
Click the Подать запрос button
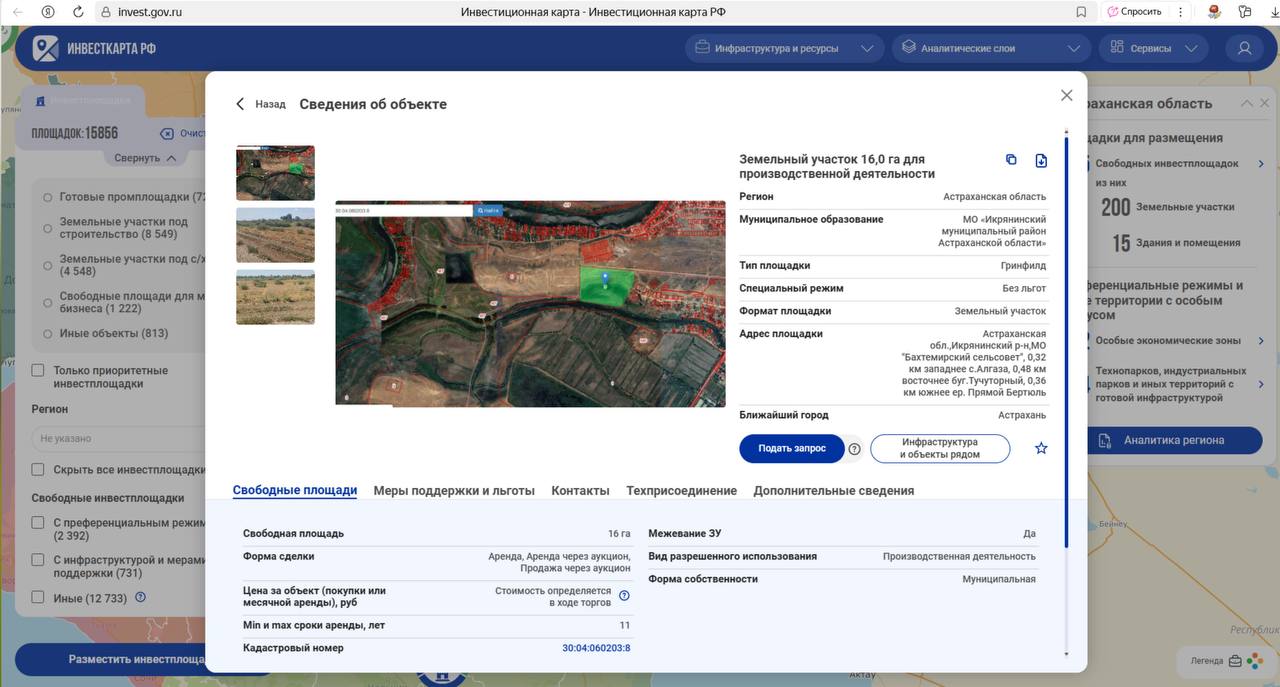point(792,449)
